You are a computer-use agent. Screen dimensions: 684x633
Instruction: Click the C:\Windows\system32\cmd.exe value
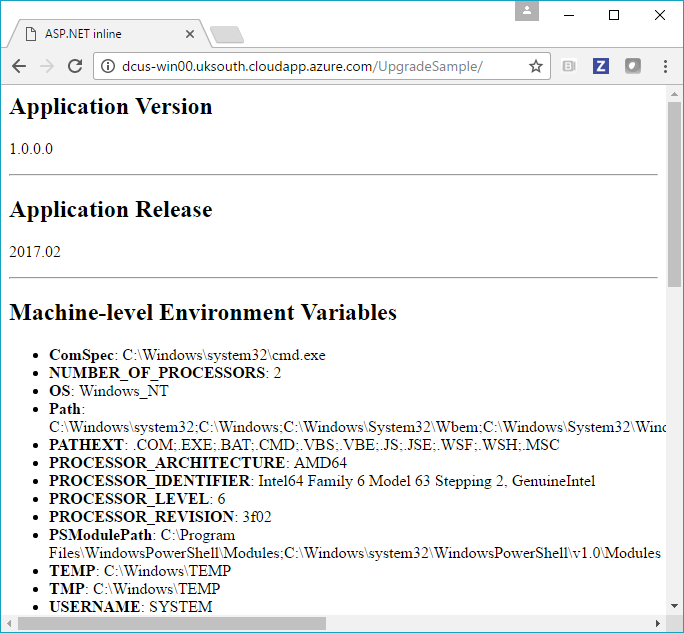[224, 355]
